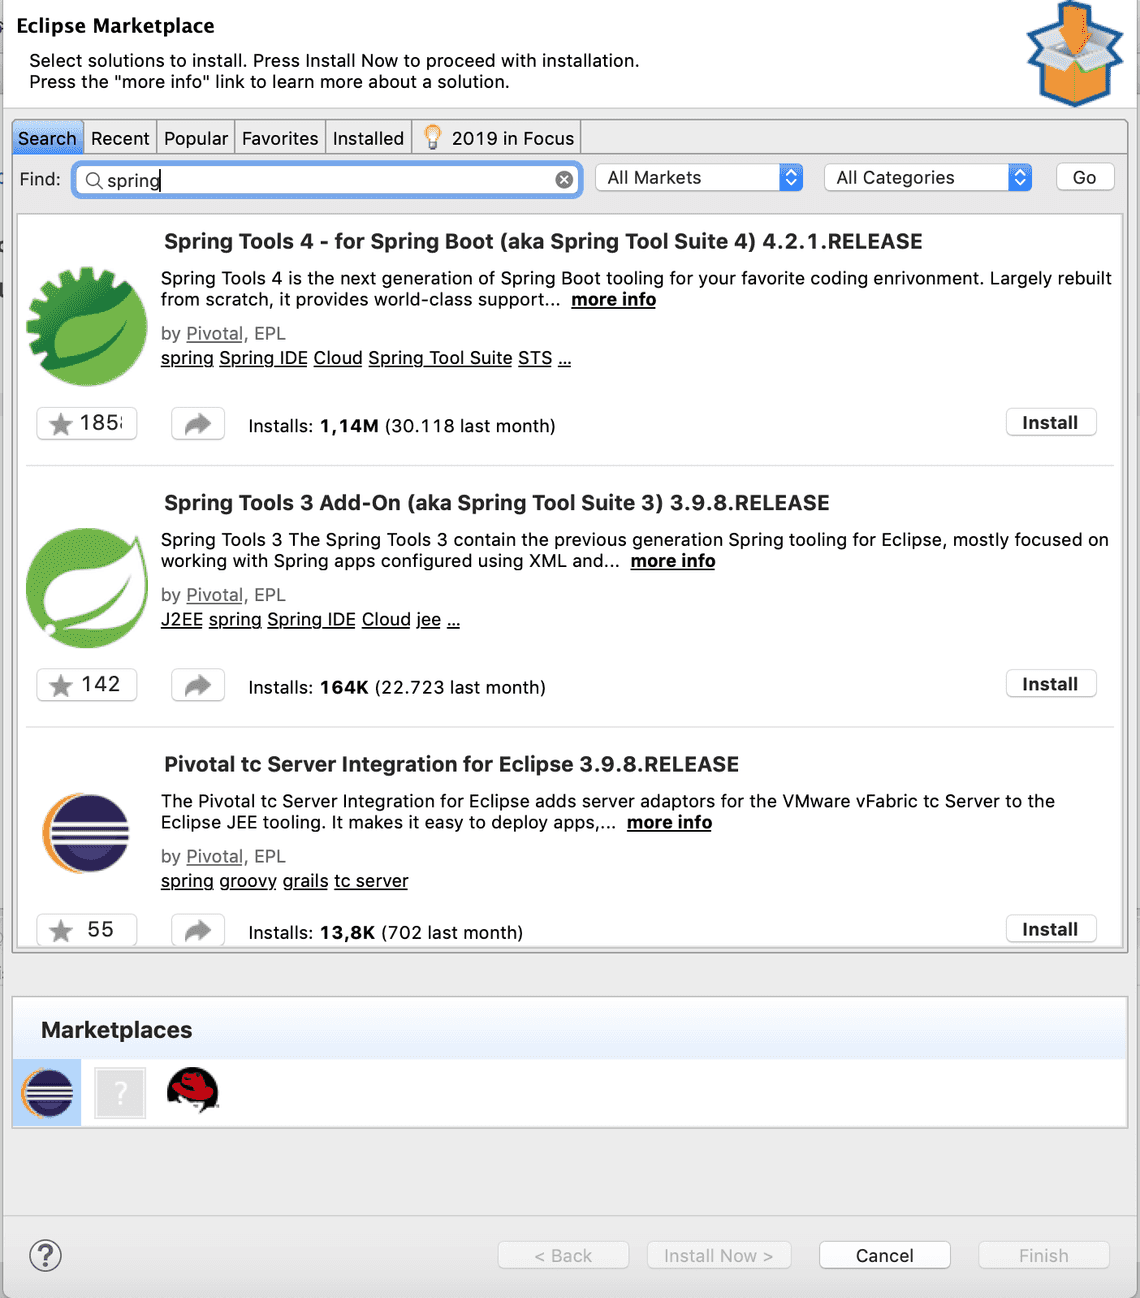Switch to the Installed tab
This screenshot has height=1298, width=1140.
point(368,139)
